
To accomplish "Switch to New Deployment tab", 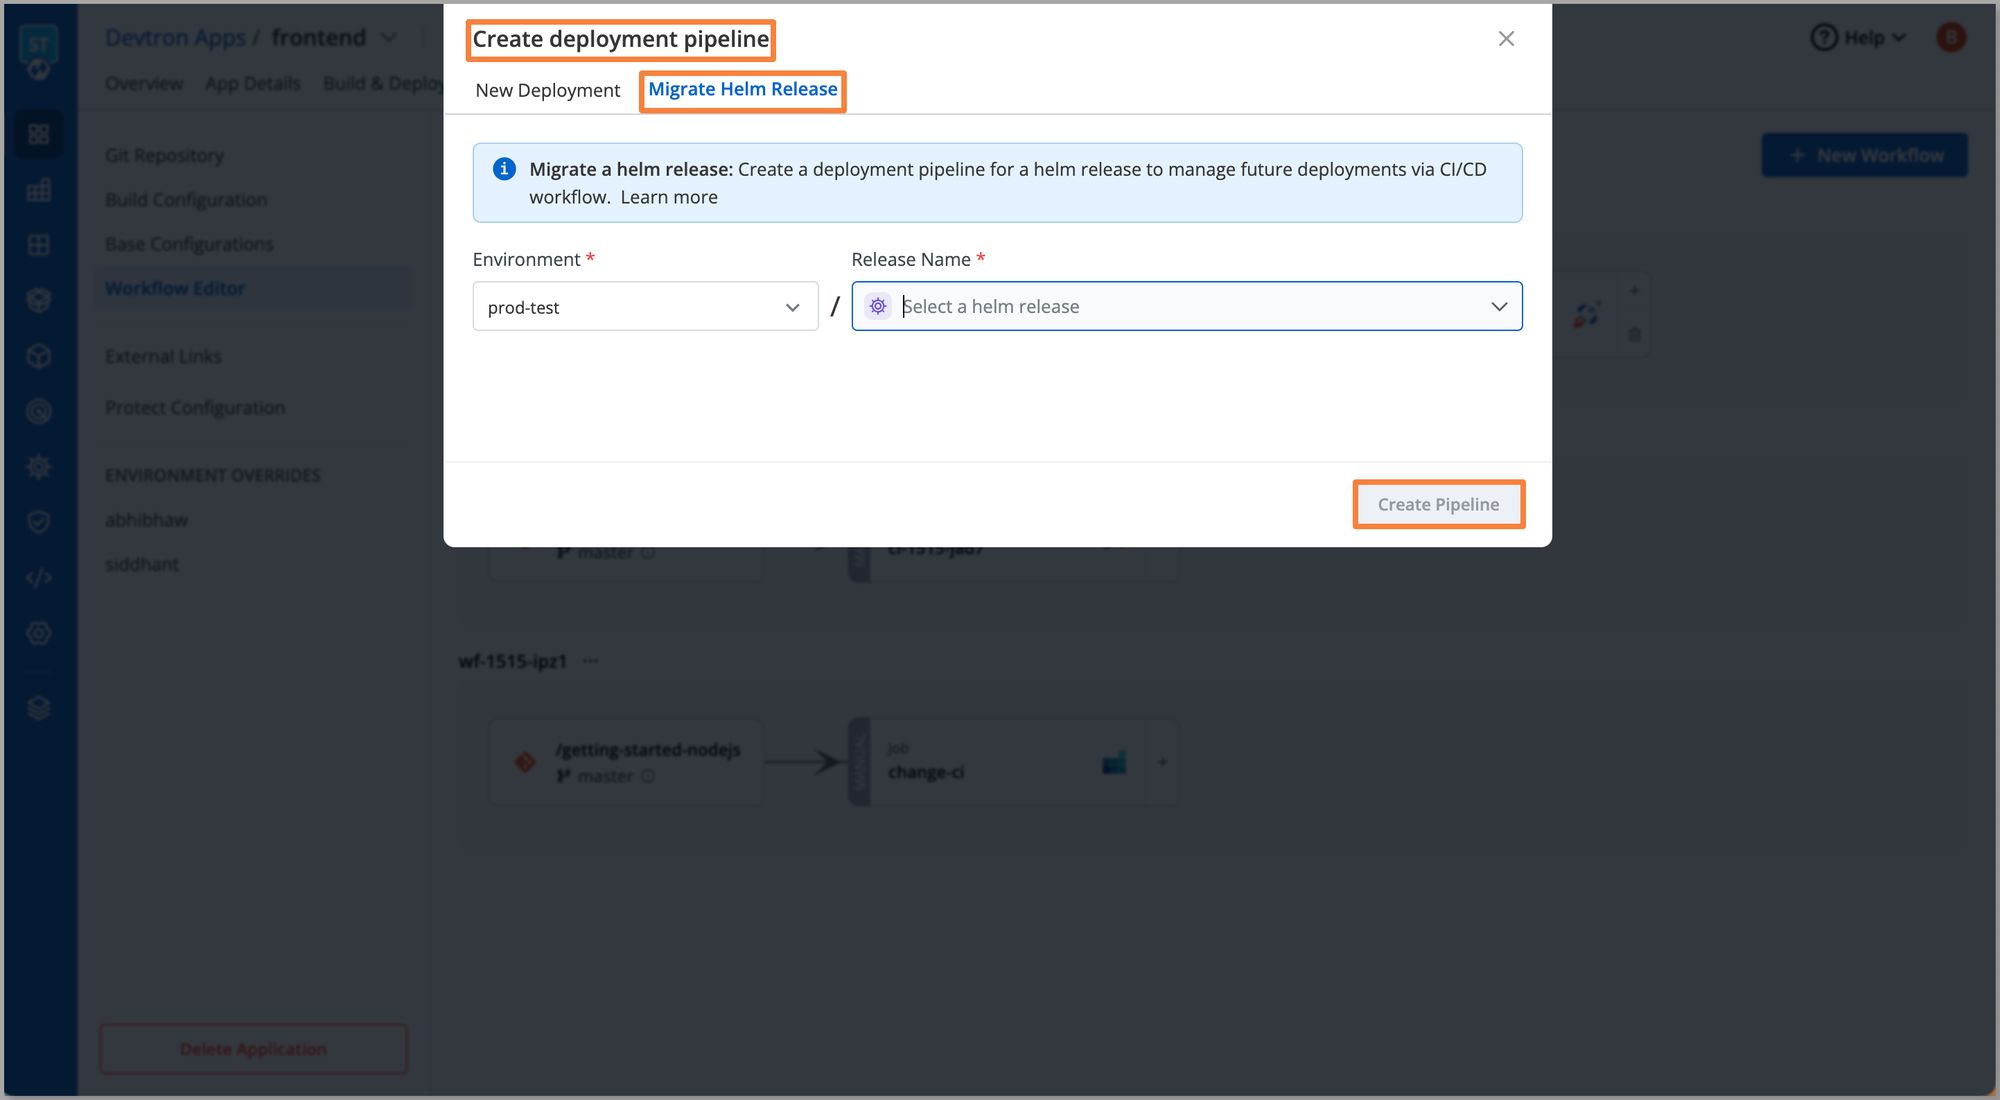I will pyautogui.click(x=547, y=88).
